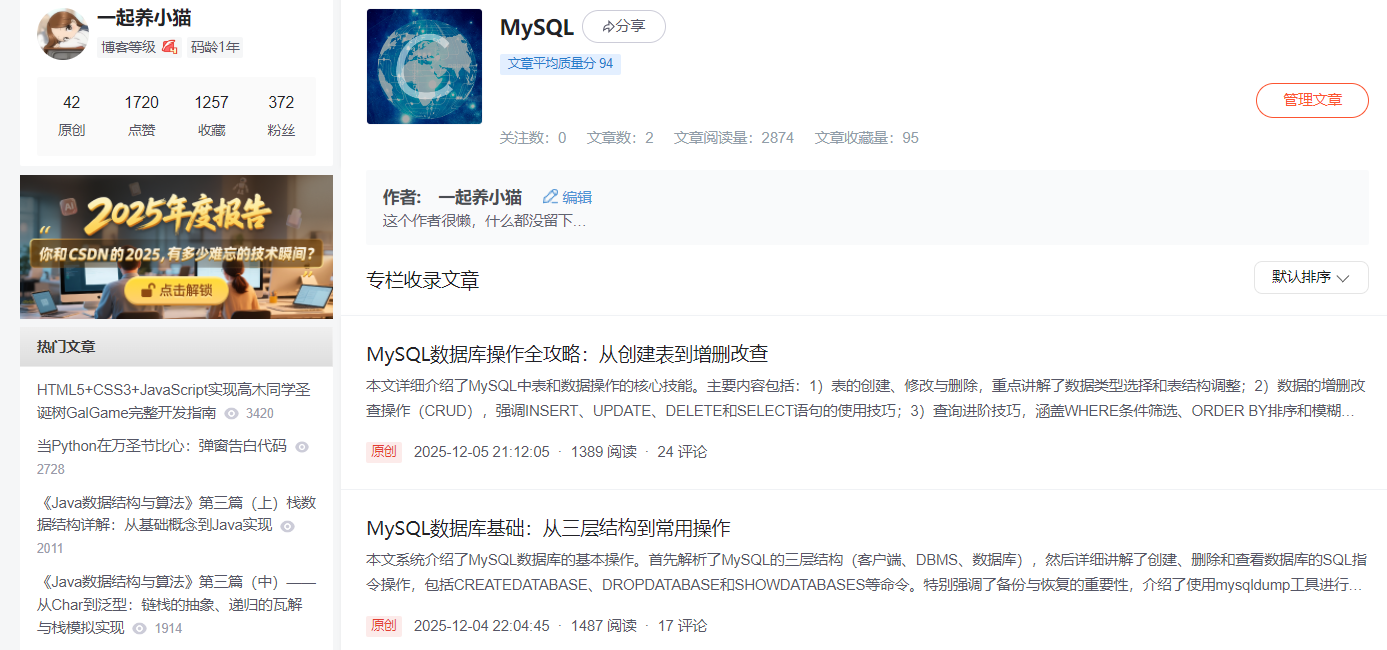This screenshot has height=650, width=1387.
Task: Click the user avatar of 一起养小猫
Action: (63, 33)
